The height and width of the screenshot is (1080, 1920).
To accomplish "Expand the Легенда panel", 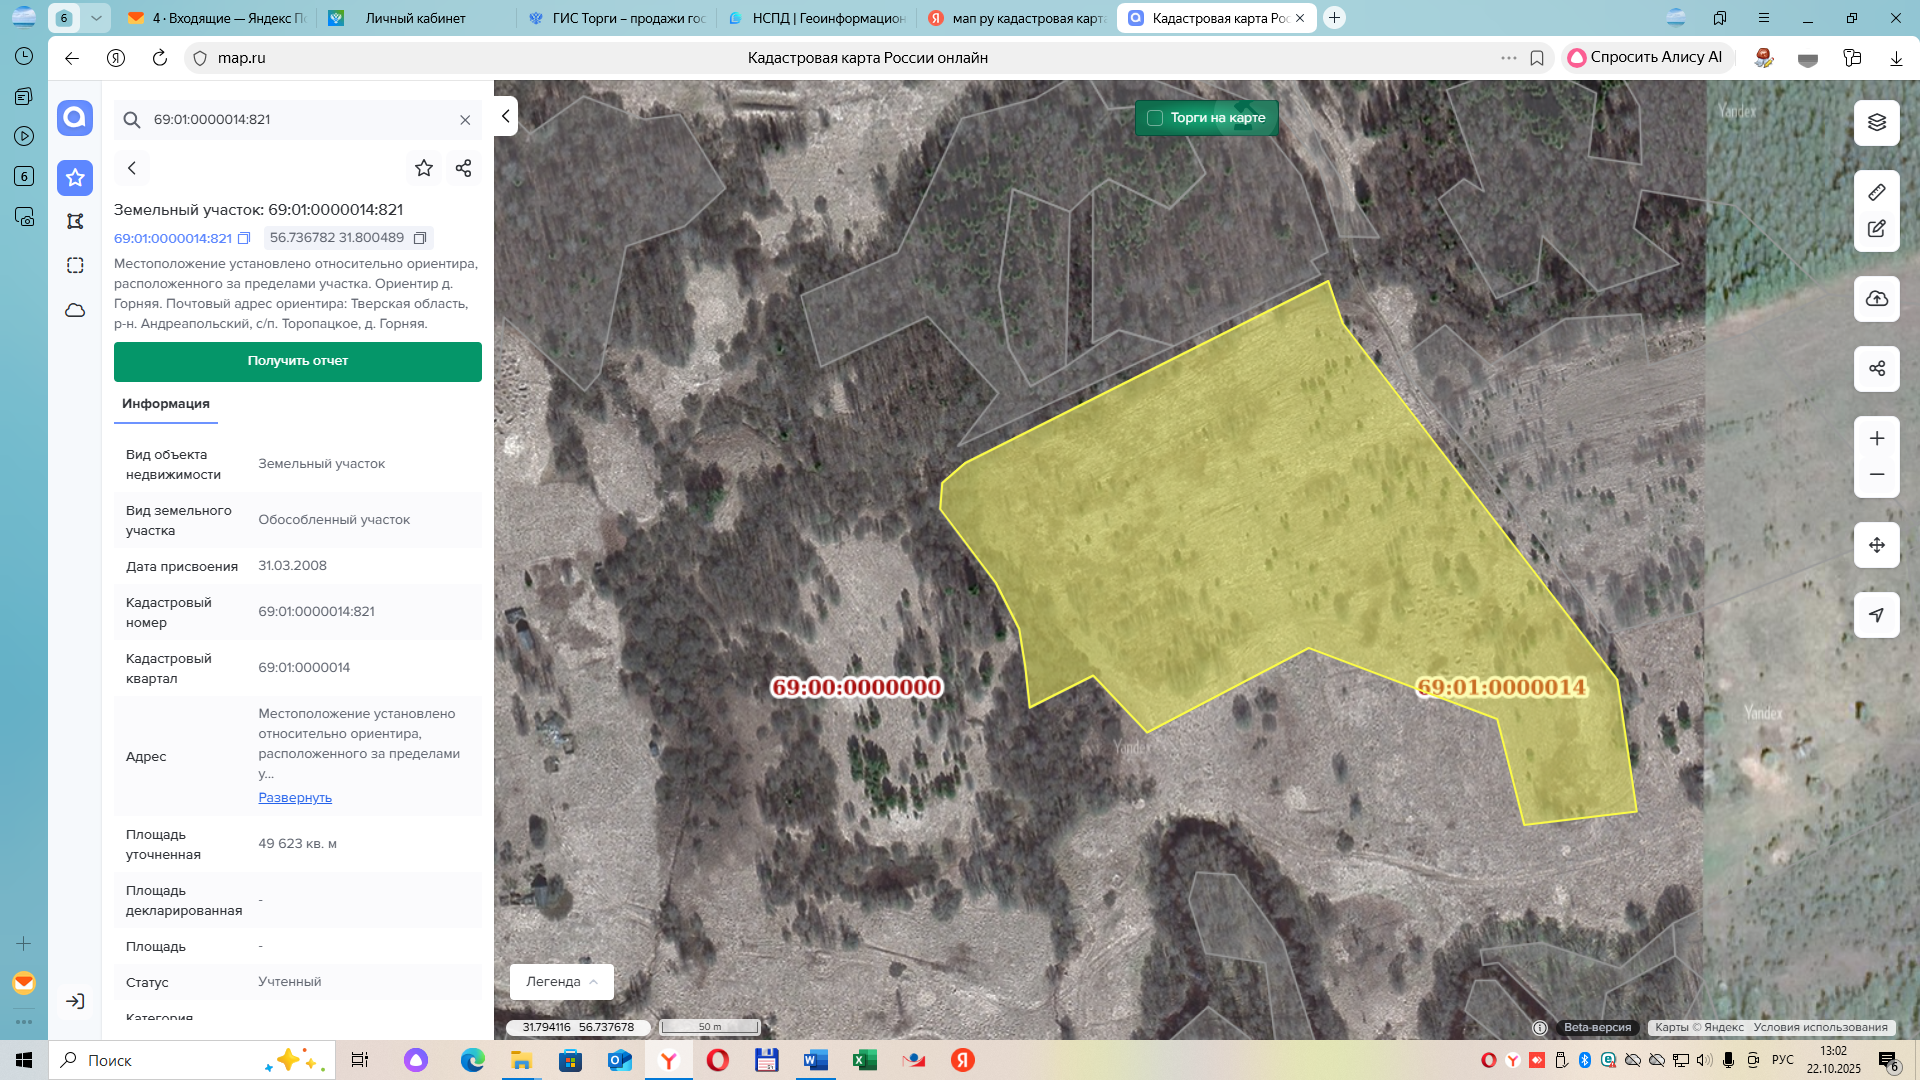I will tap(562, 982).
